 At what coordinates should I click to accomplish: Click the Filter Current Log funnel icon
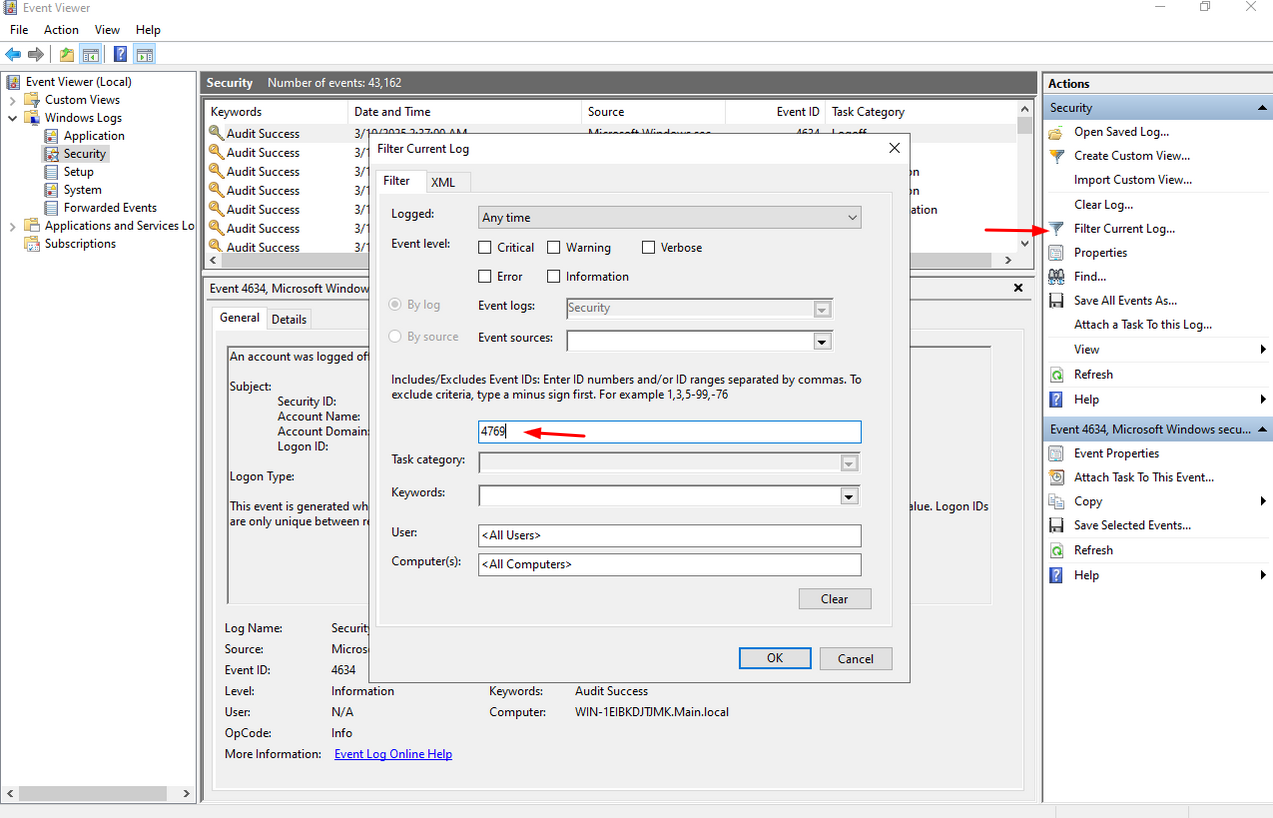coord(1056,229)
